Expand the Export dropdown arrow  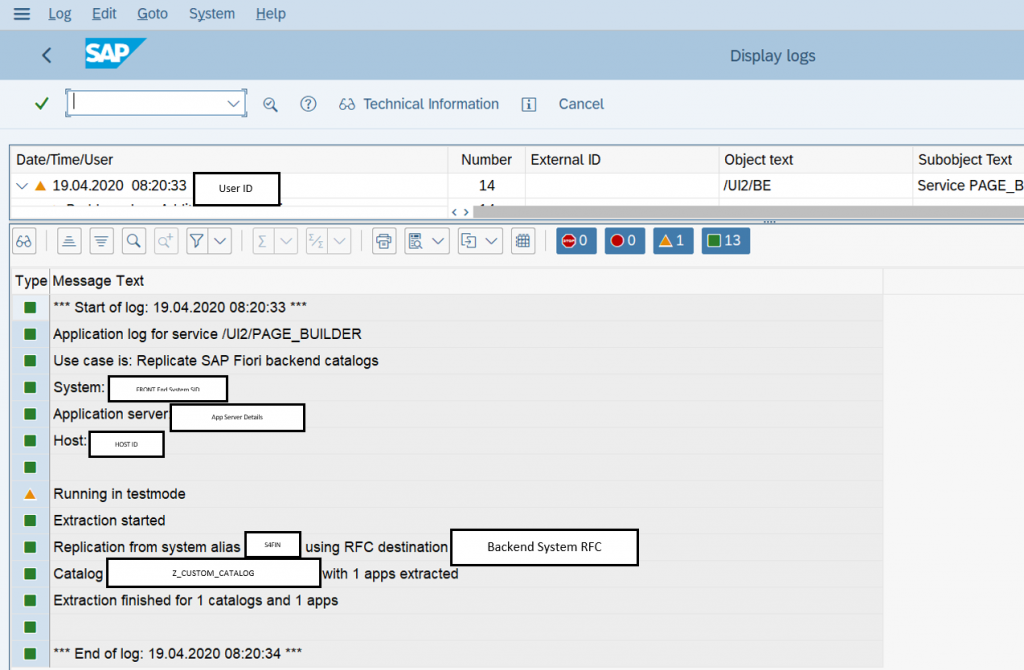(492, 241)
